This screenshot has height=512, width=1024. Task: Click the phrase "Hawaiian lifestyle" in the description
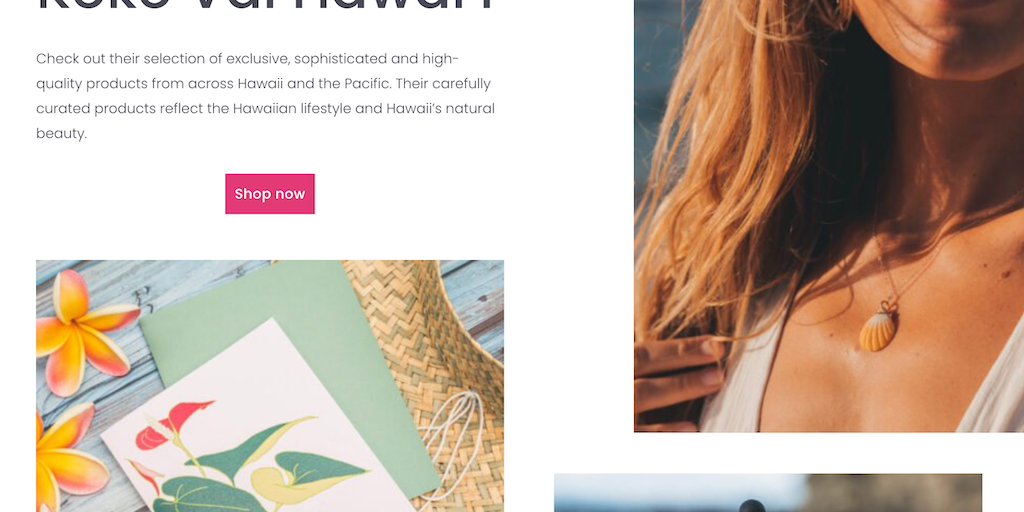292,108
